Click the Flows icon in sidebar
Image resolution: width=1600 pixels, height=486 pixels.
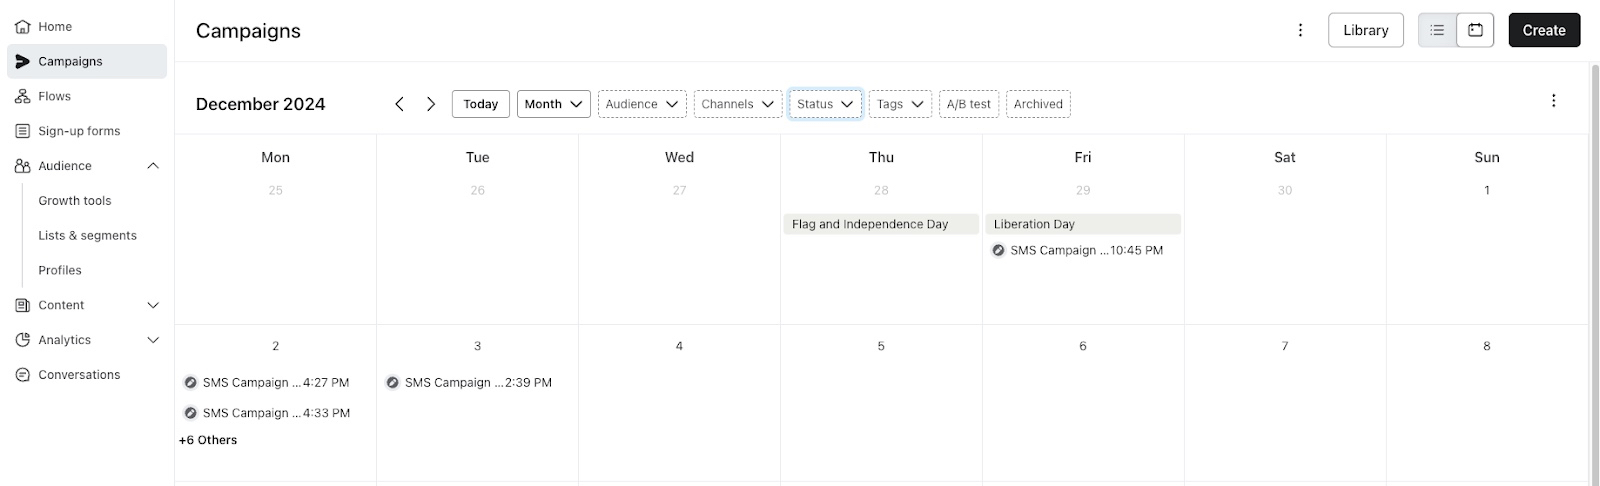pyautogui.click(x=22, y=96)
